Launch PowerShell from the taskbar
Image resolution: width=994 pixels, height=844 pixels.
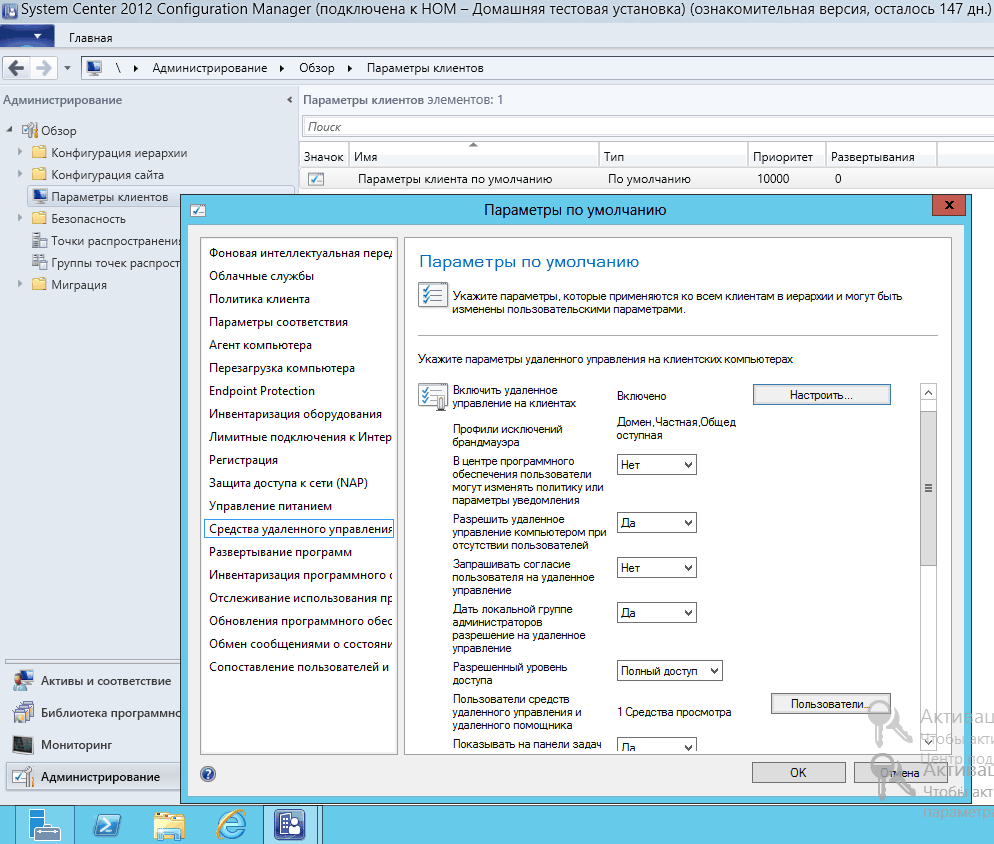(106, 825)
